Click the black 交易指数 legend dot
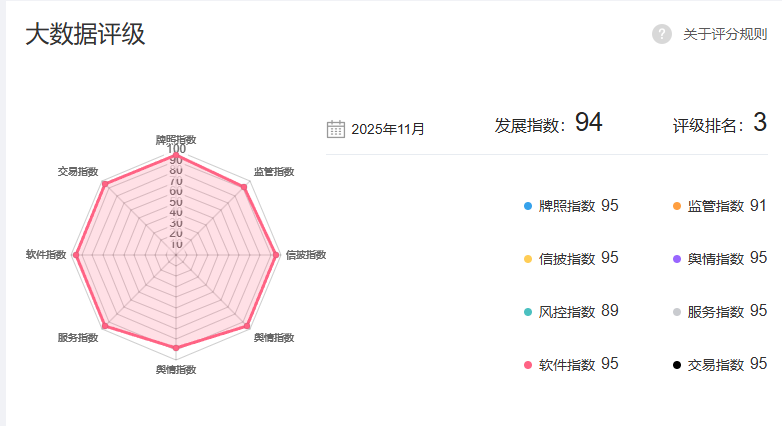The image size is (782, 426). pos(677,365)
